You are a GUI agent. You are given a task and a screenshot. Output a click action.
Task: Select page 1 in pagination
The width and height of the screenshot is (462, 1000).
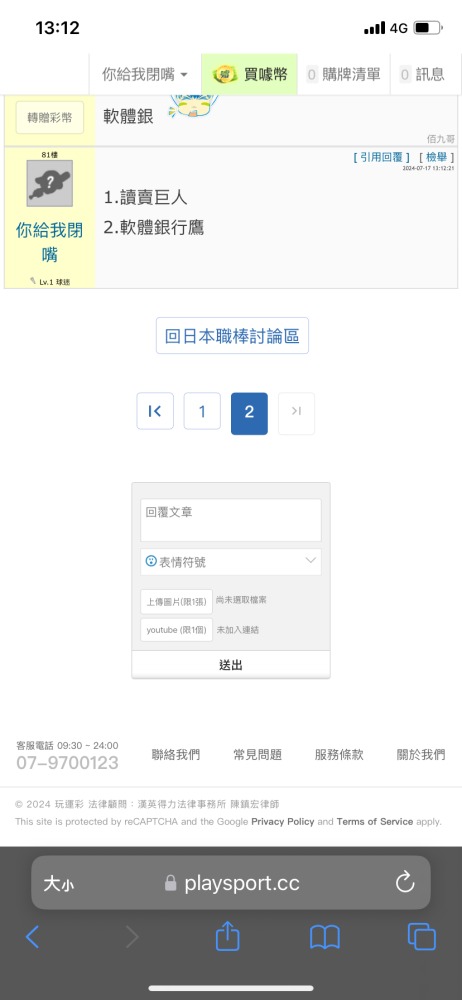pos(202,411)
